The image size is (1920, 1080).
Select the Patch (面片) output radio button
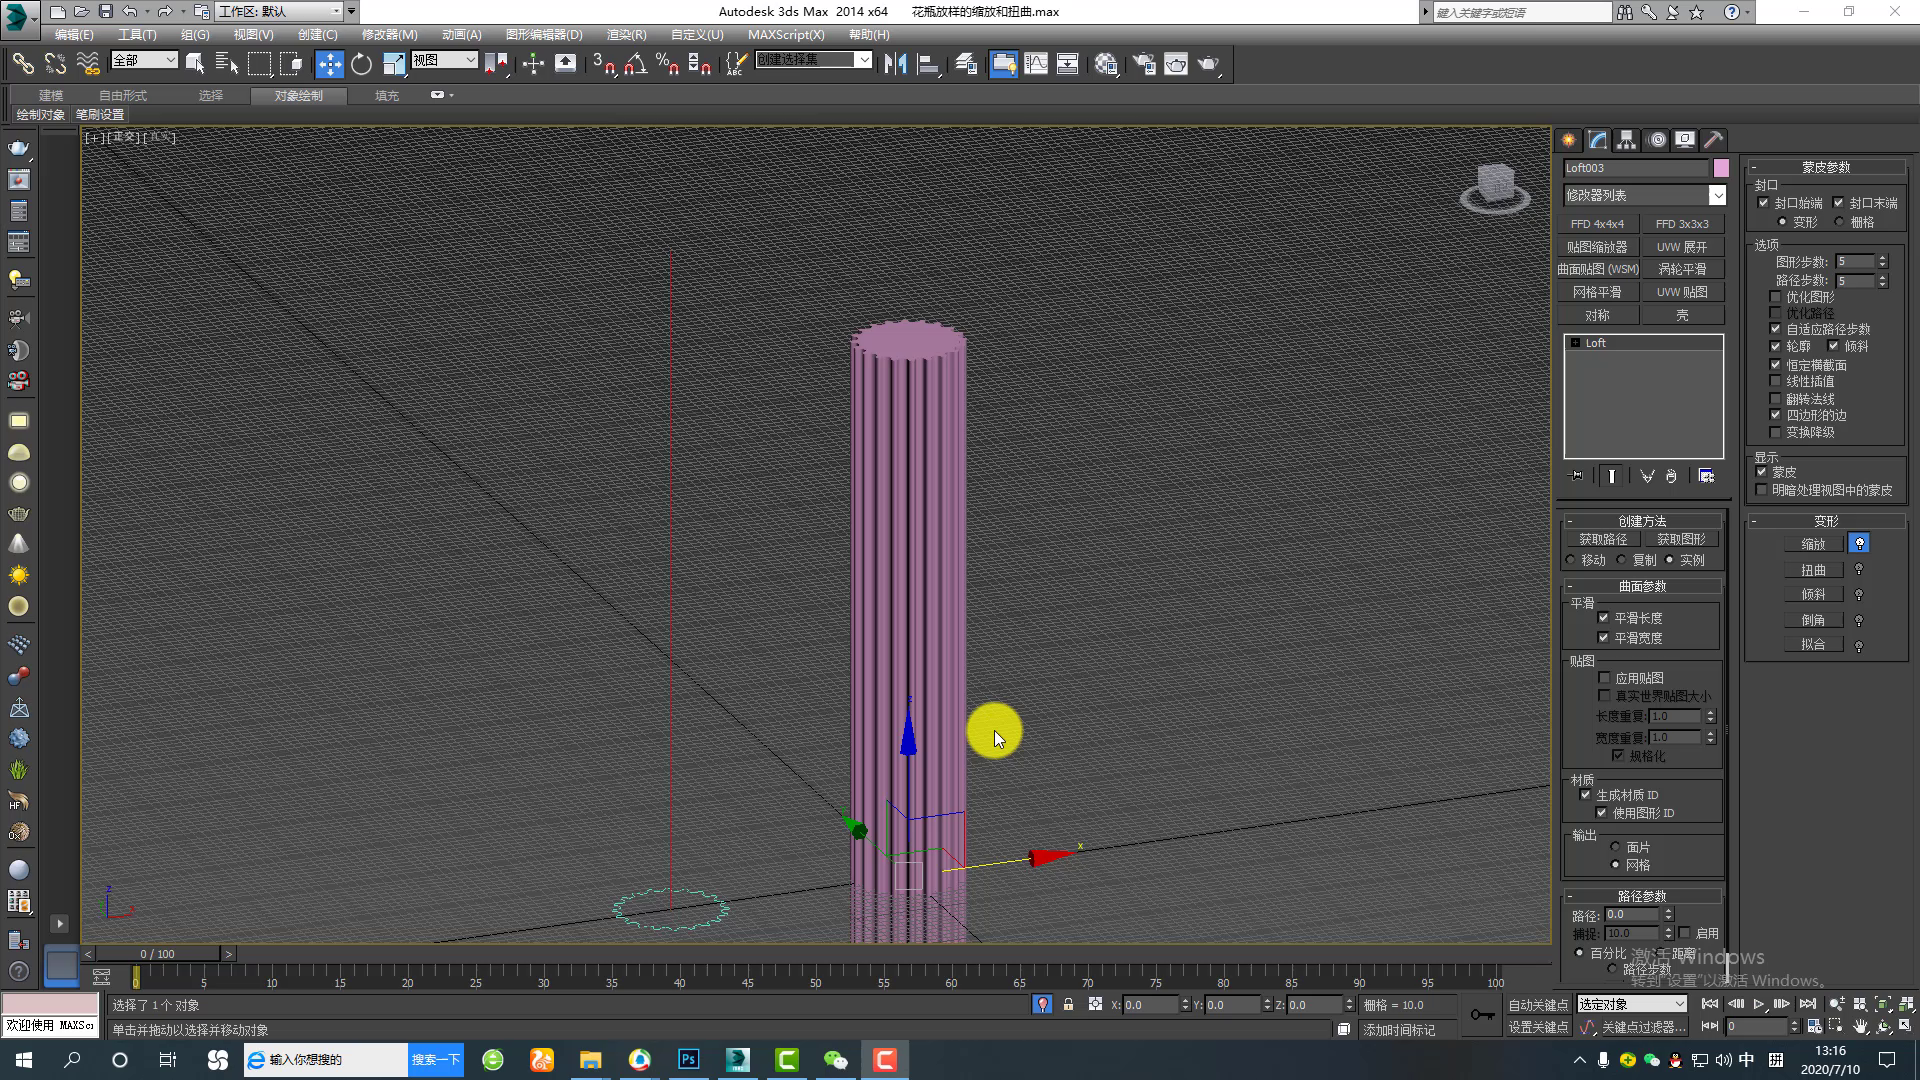tap(1615, 847)
